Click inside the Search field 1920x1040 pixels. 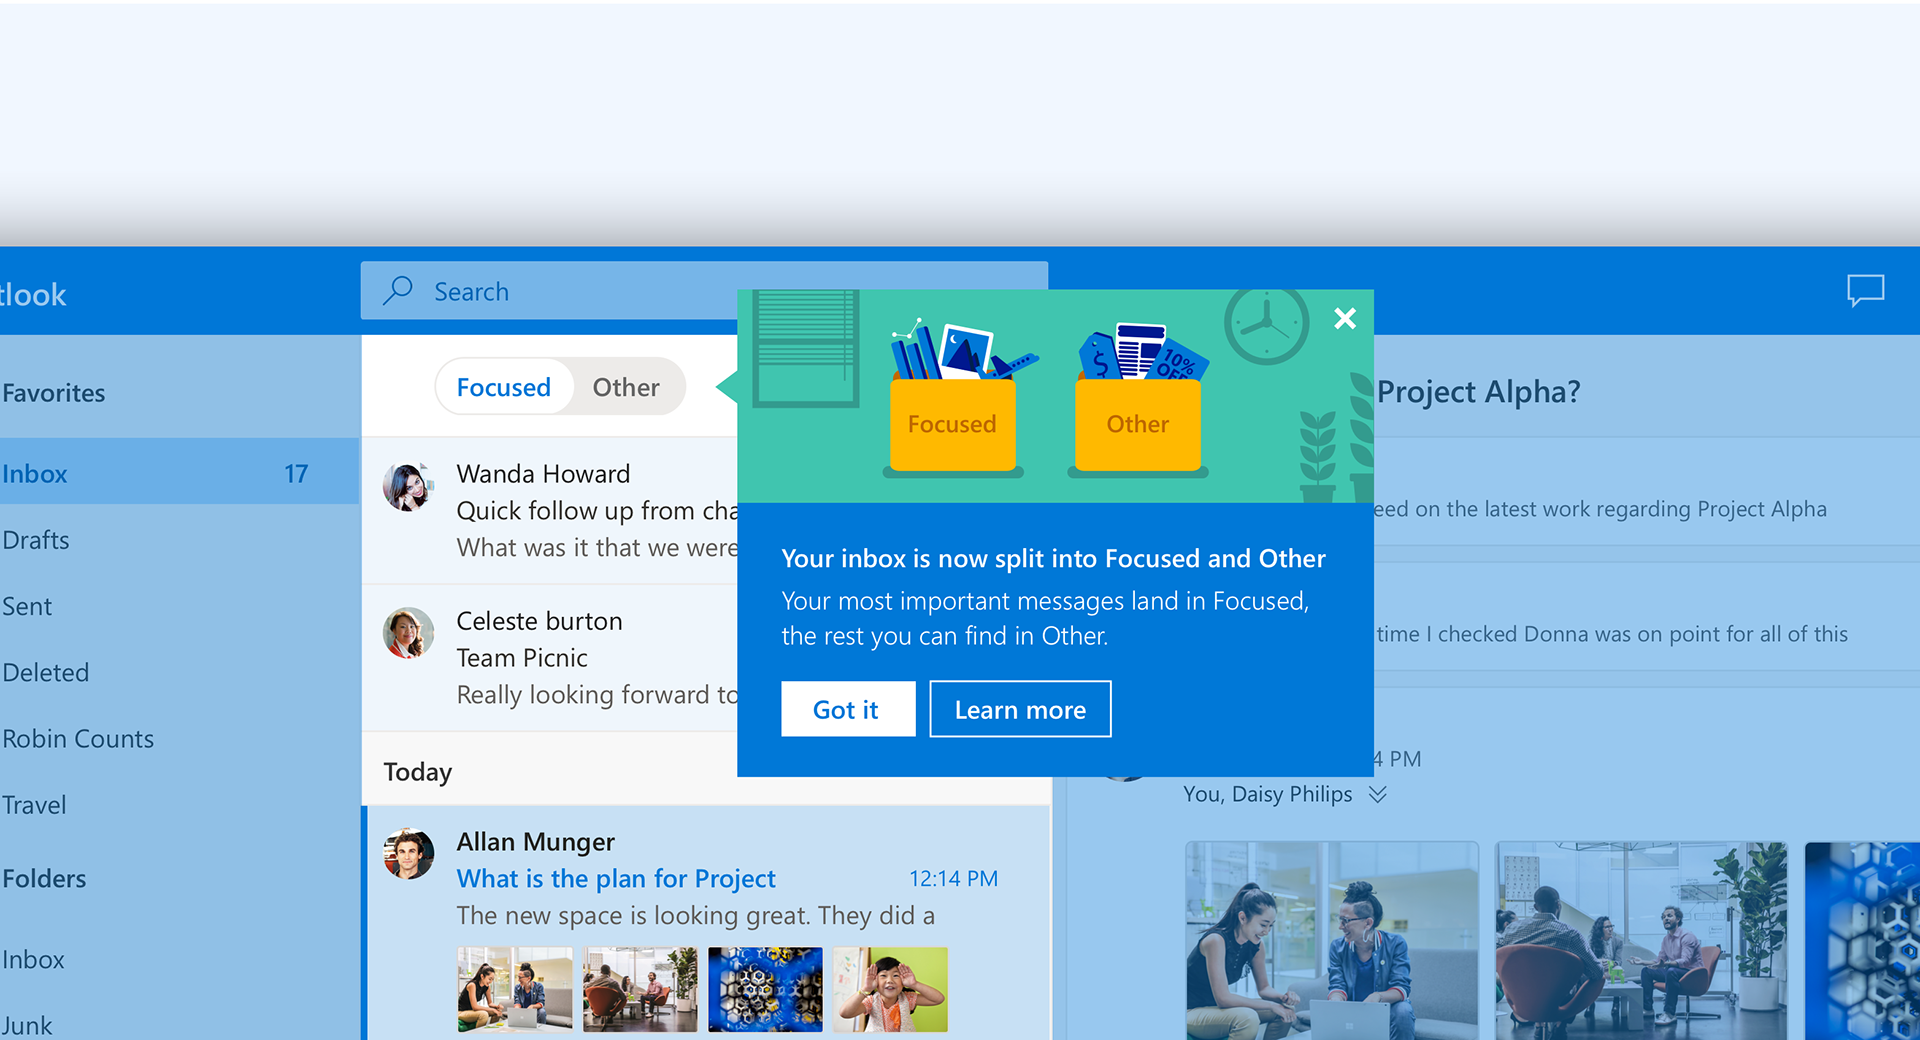704,291
